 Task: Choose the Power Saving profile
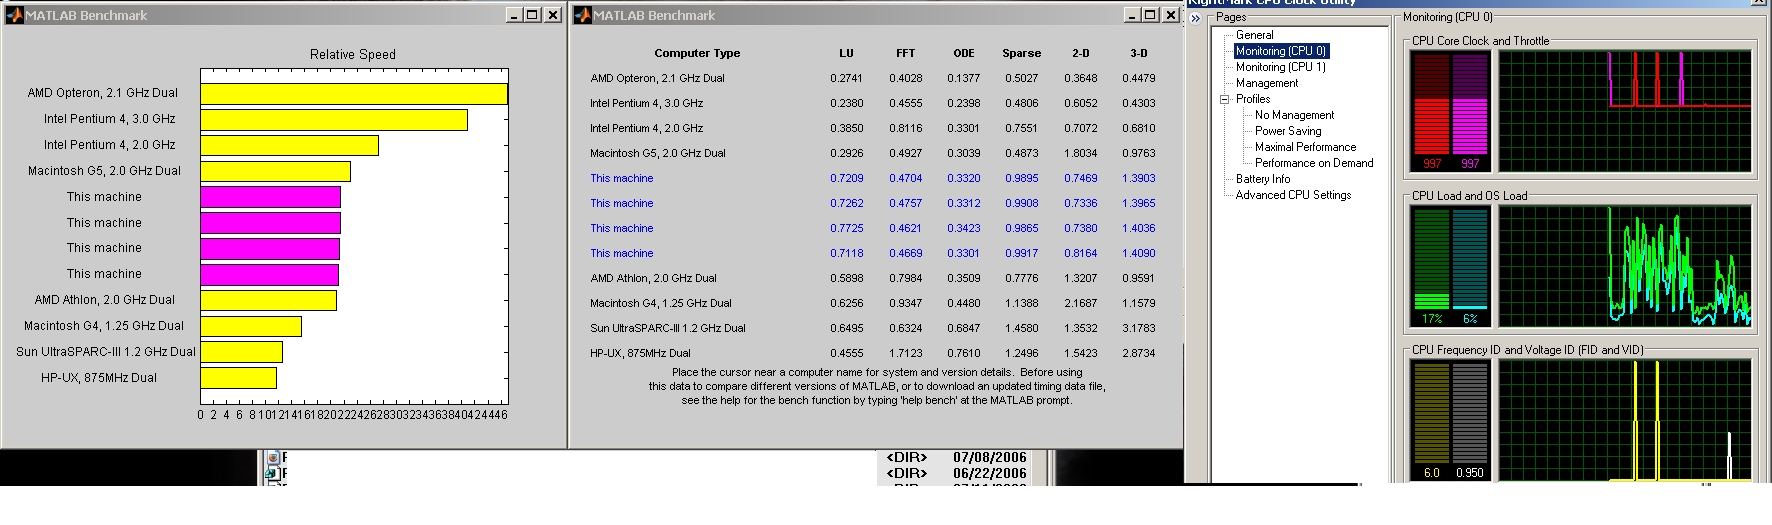[x=1288, y=131]
